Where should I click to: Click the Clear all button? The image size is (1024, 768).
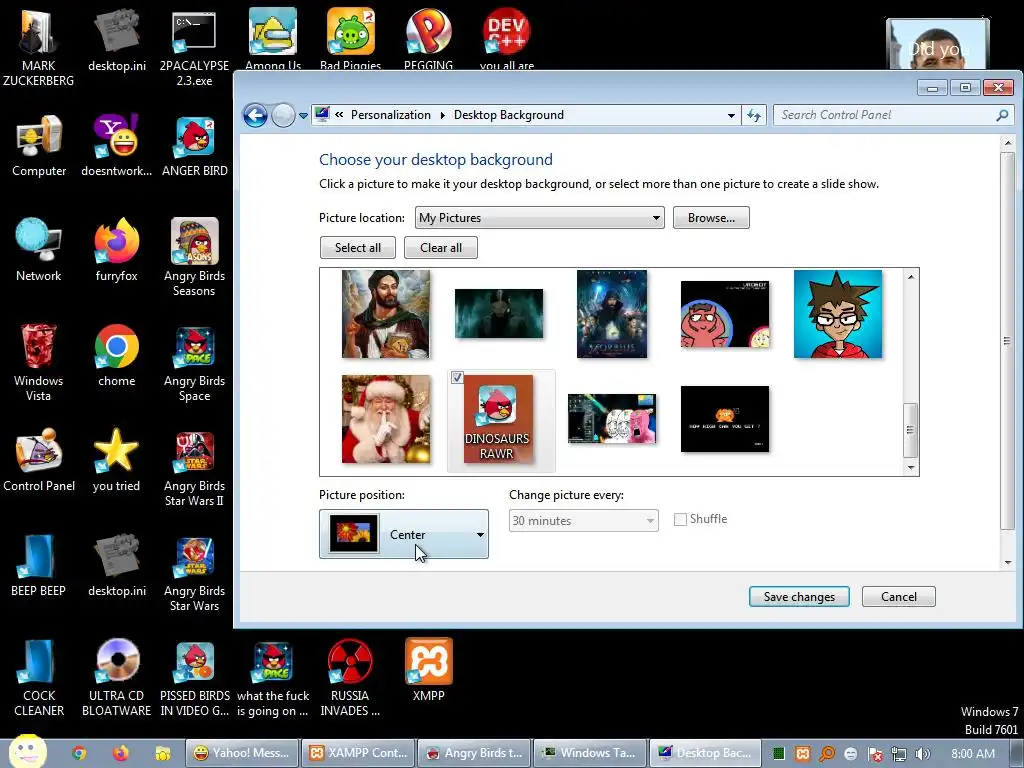click(x=441, y=248)
